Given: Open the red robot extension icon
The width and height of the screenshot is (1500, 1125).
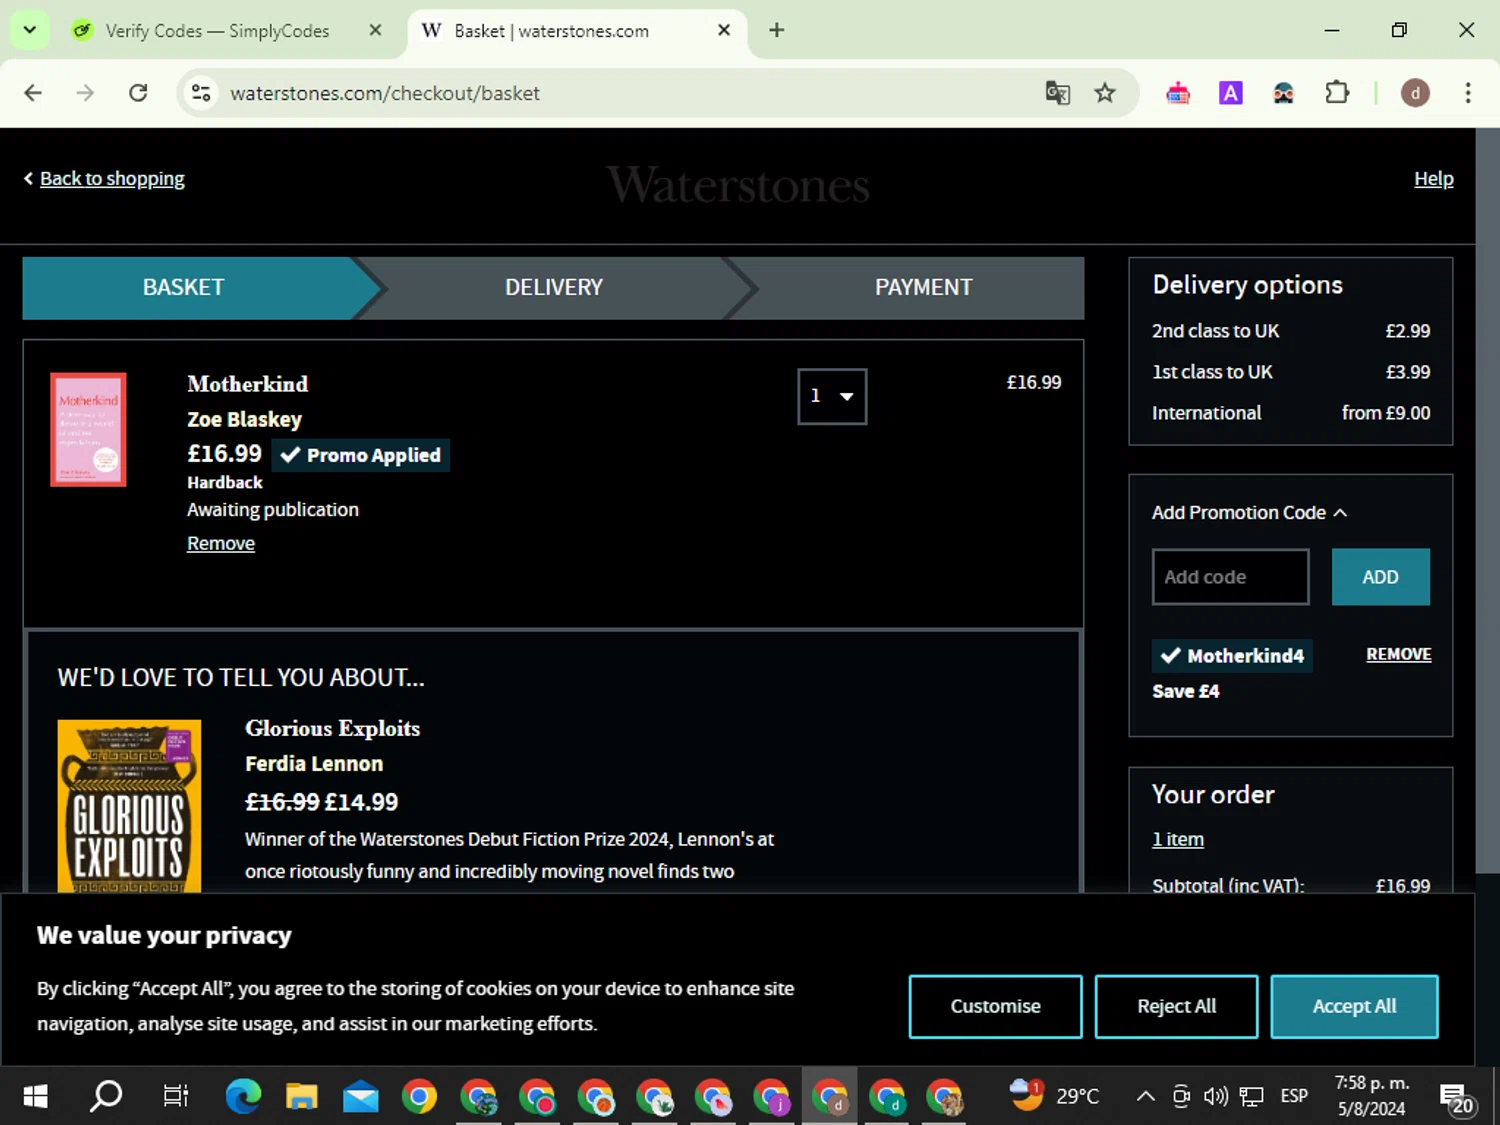Looking at the screenshot, I should (x=1178, y=93).
